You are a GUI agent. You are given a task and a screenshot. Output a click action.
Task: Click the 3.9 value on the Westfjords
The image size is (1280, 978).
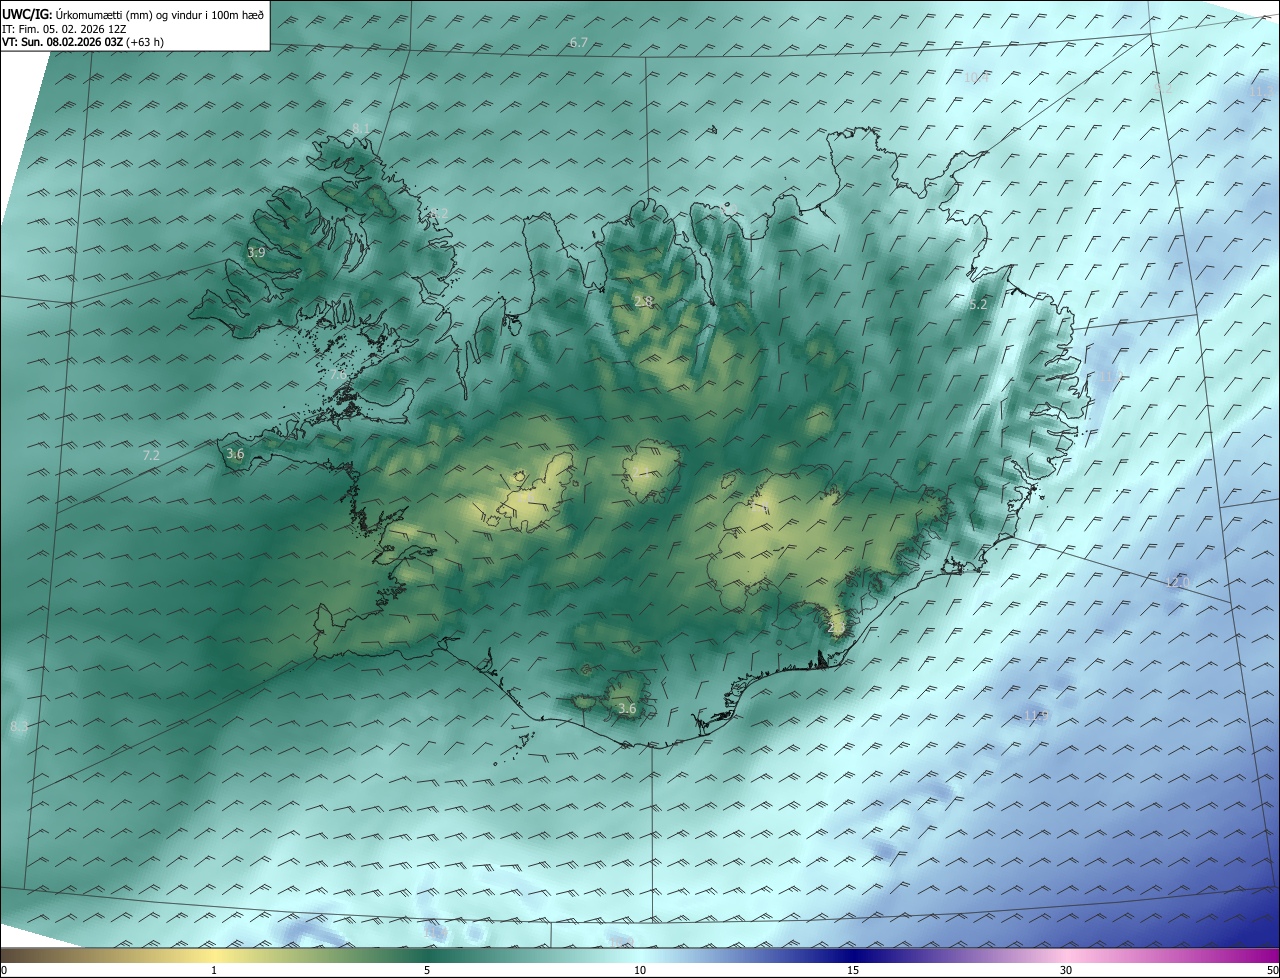(x=256, y=253)
